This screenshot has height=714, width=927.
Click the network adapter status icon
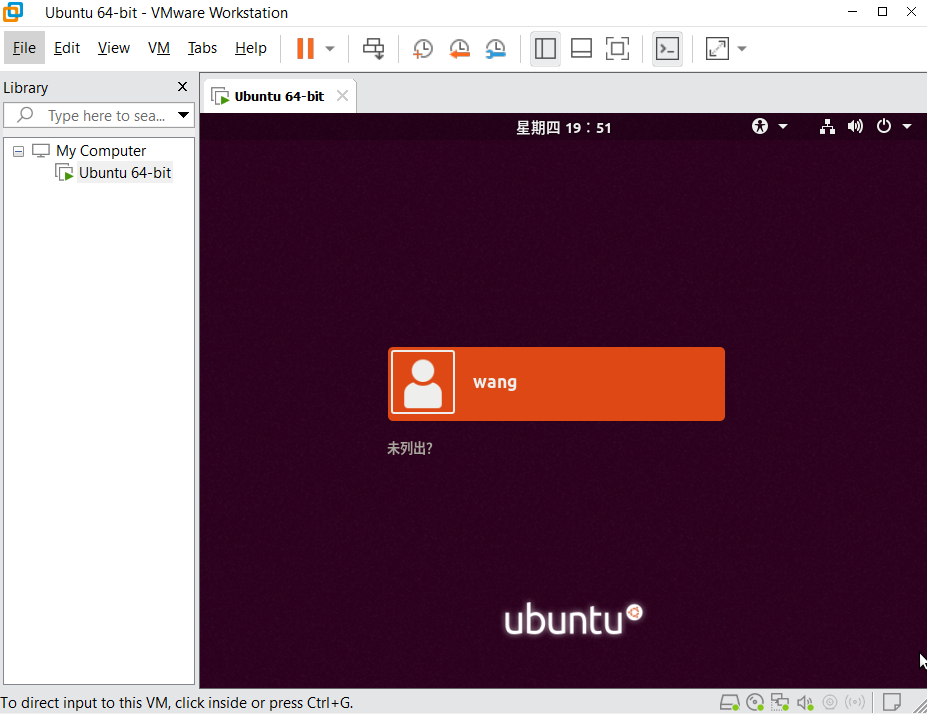(x=779, y=702)
